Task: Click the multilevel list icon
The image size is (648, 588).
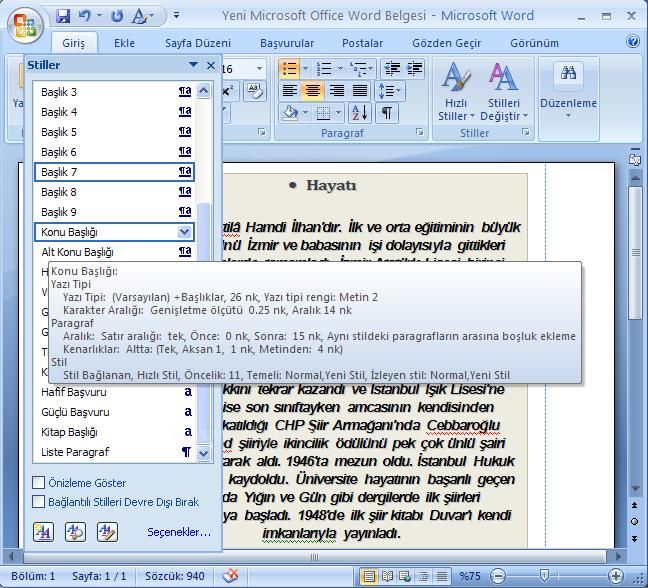Action: coord(358,69)
